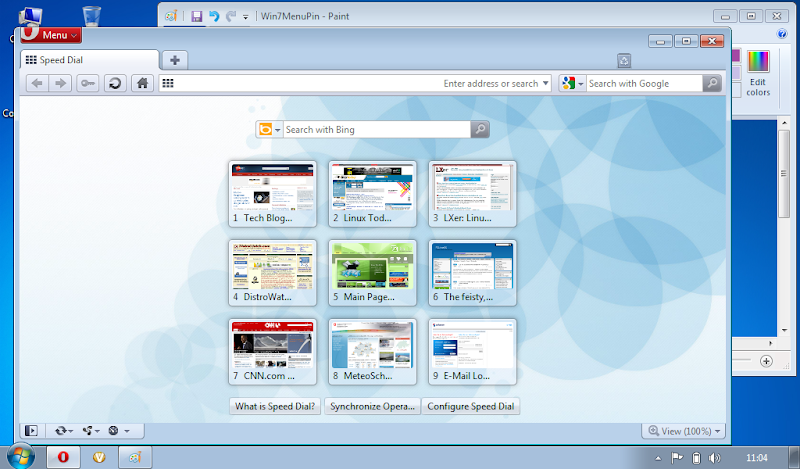Open Speed Dial 9 E-Mail Lo... thumbnail
The image size is (800, 469).
472,352
